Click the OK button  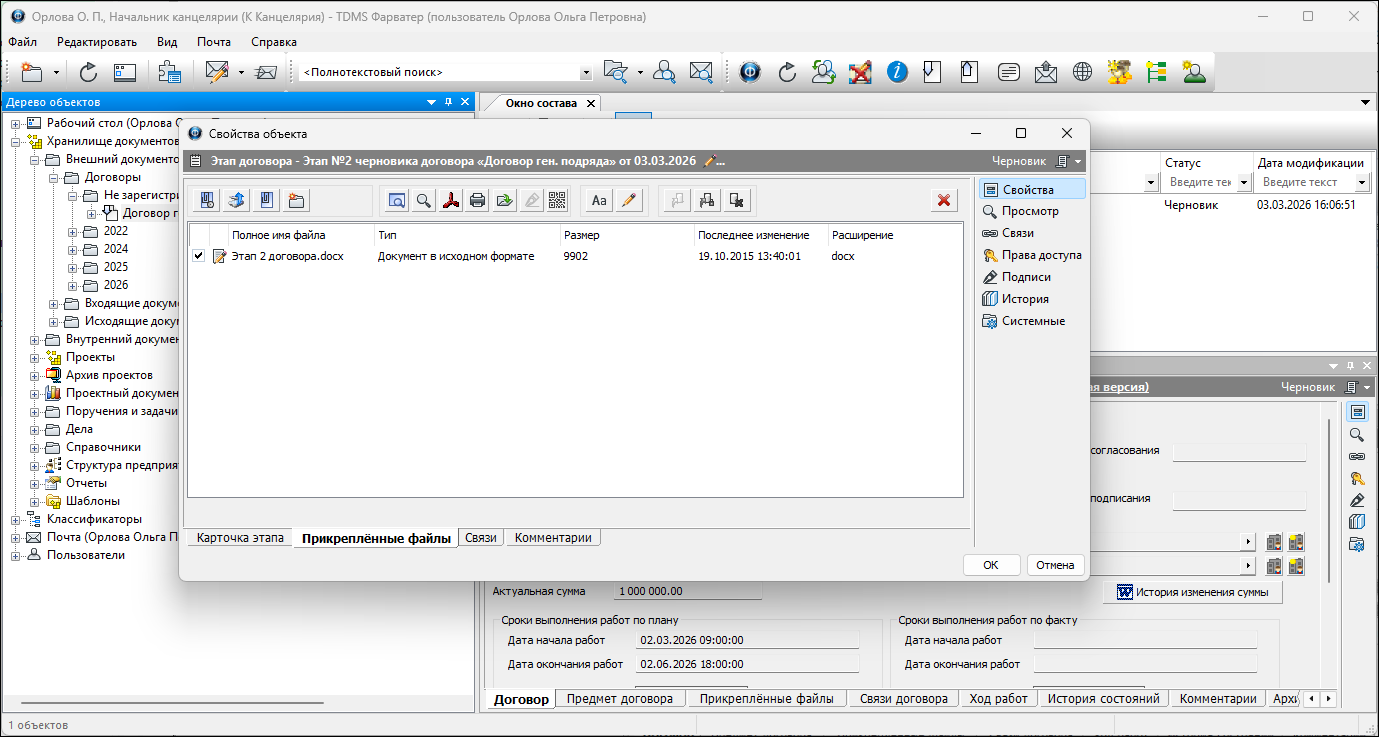[x=991, y=565]
